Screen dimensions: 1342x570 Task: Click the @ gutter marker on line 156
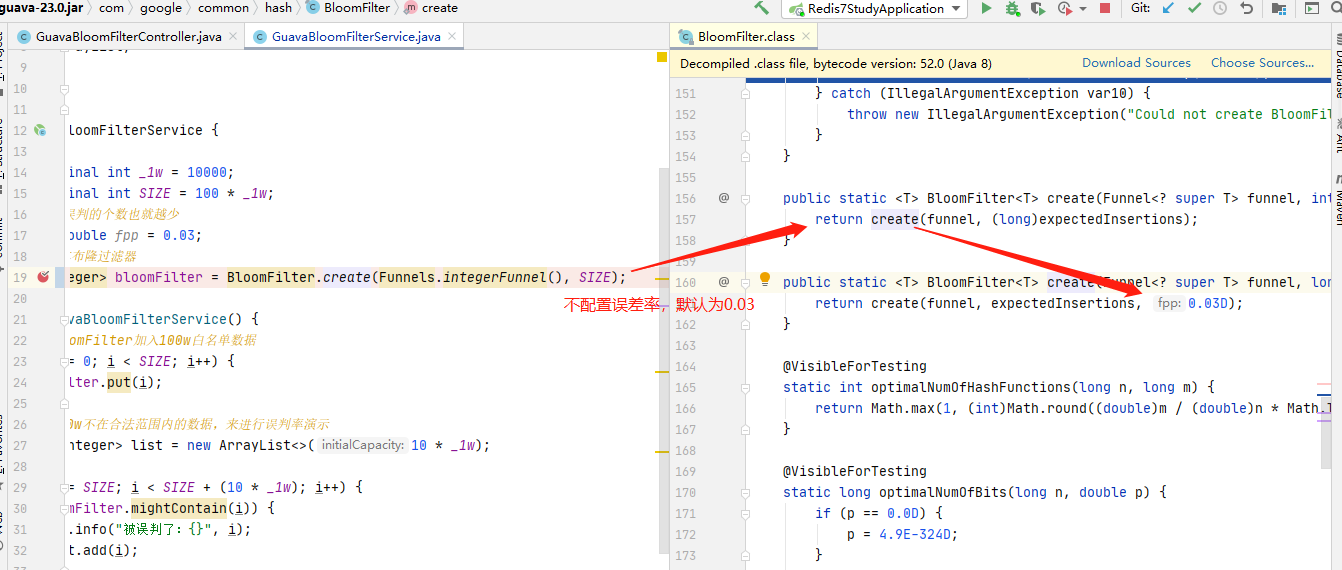pos(724,198)
